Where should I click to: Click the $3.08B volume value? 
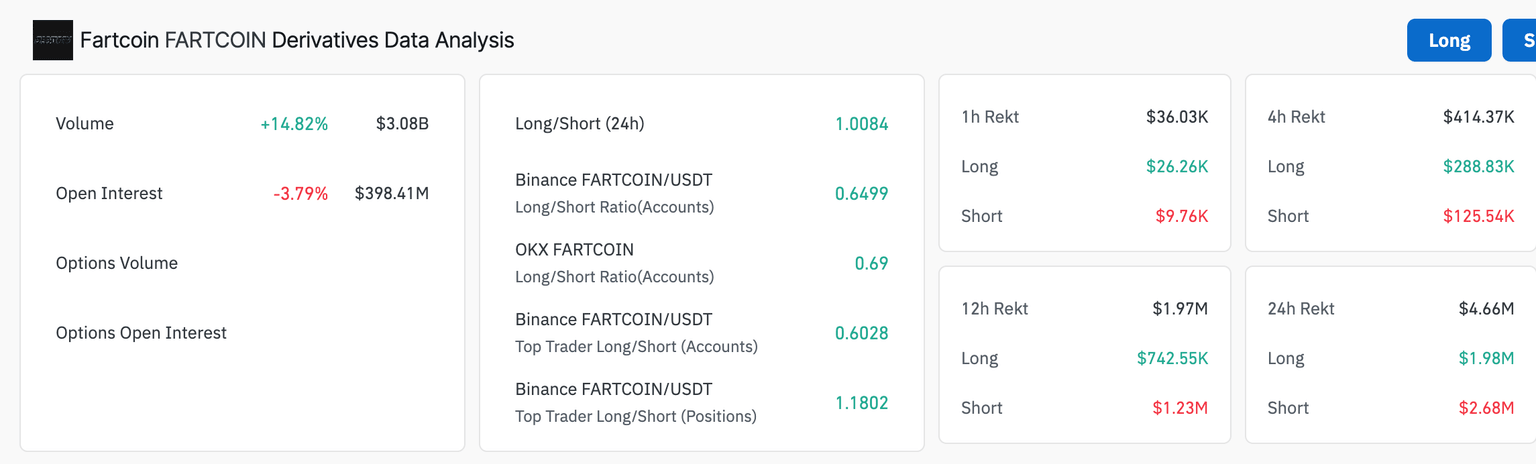tap(402, 124)
